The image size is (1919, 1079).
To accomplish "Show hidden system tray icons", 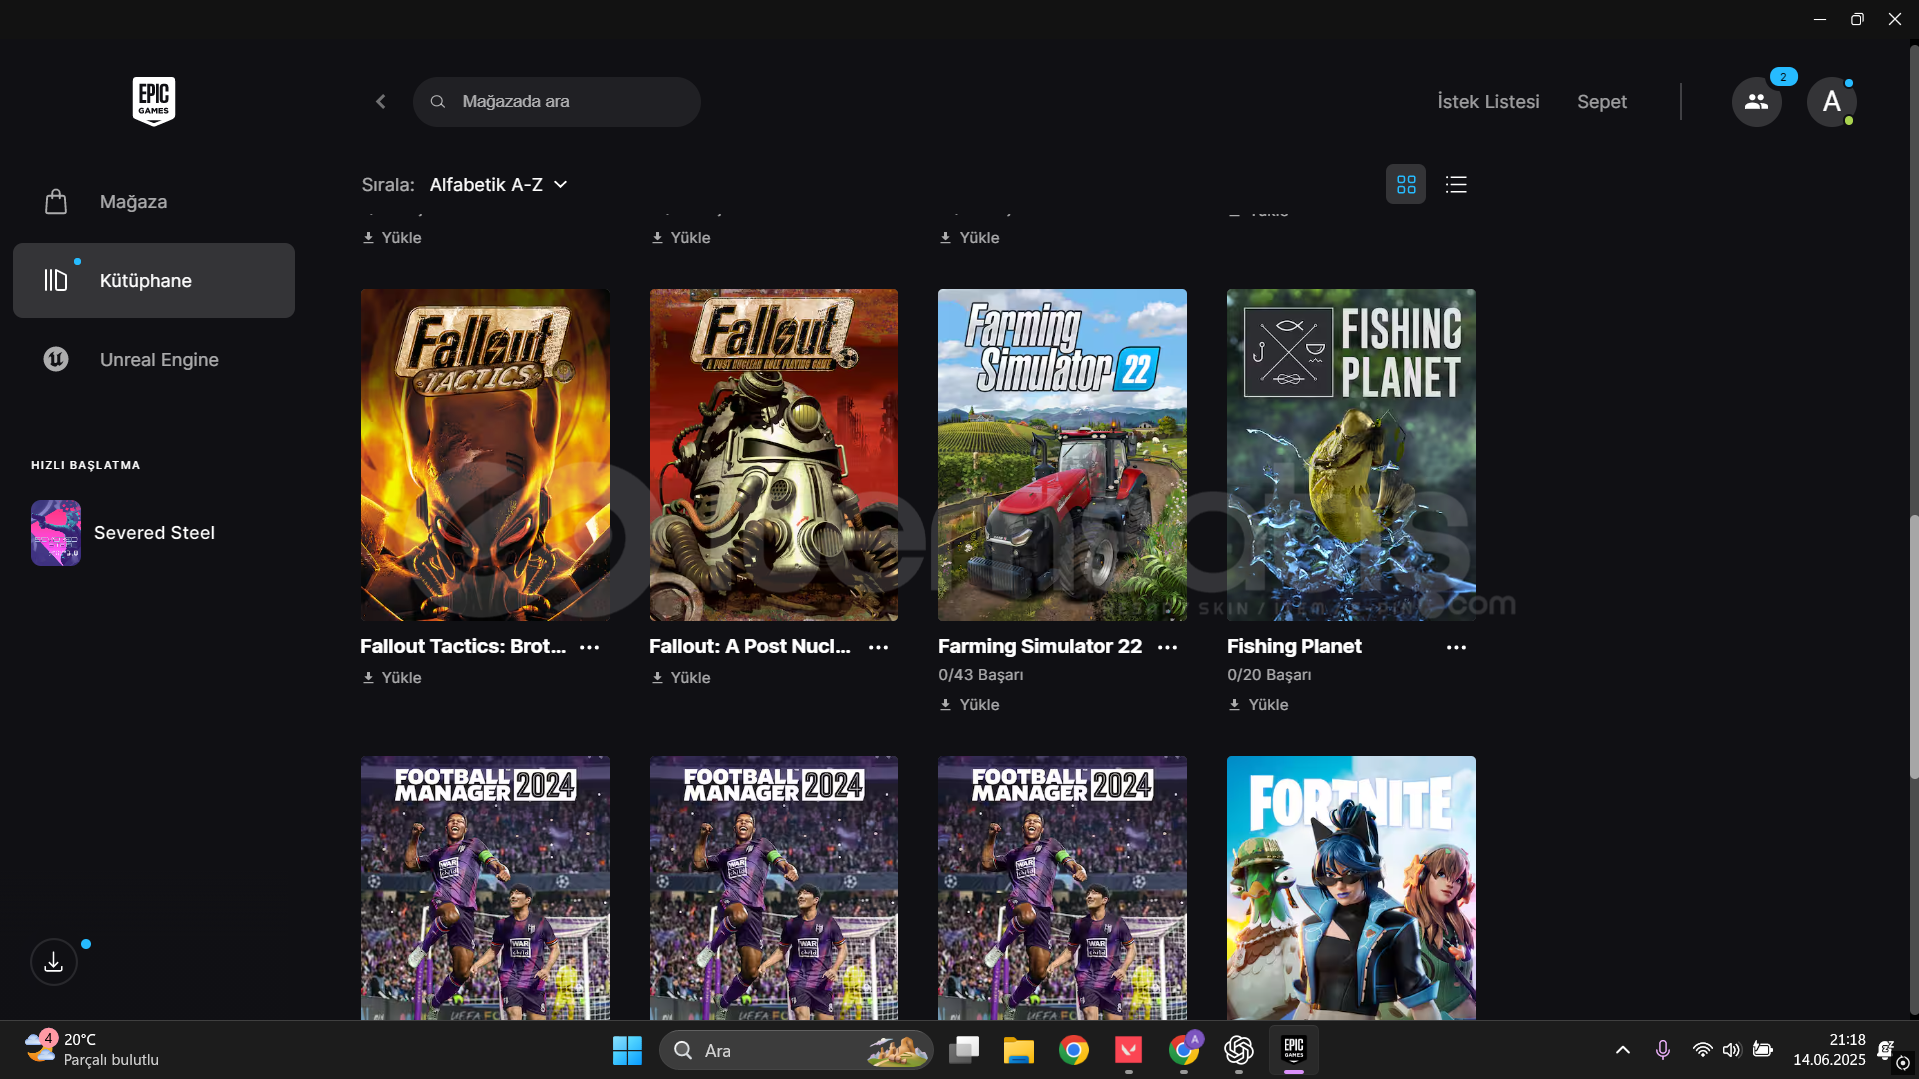I will [1623, 1051].
